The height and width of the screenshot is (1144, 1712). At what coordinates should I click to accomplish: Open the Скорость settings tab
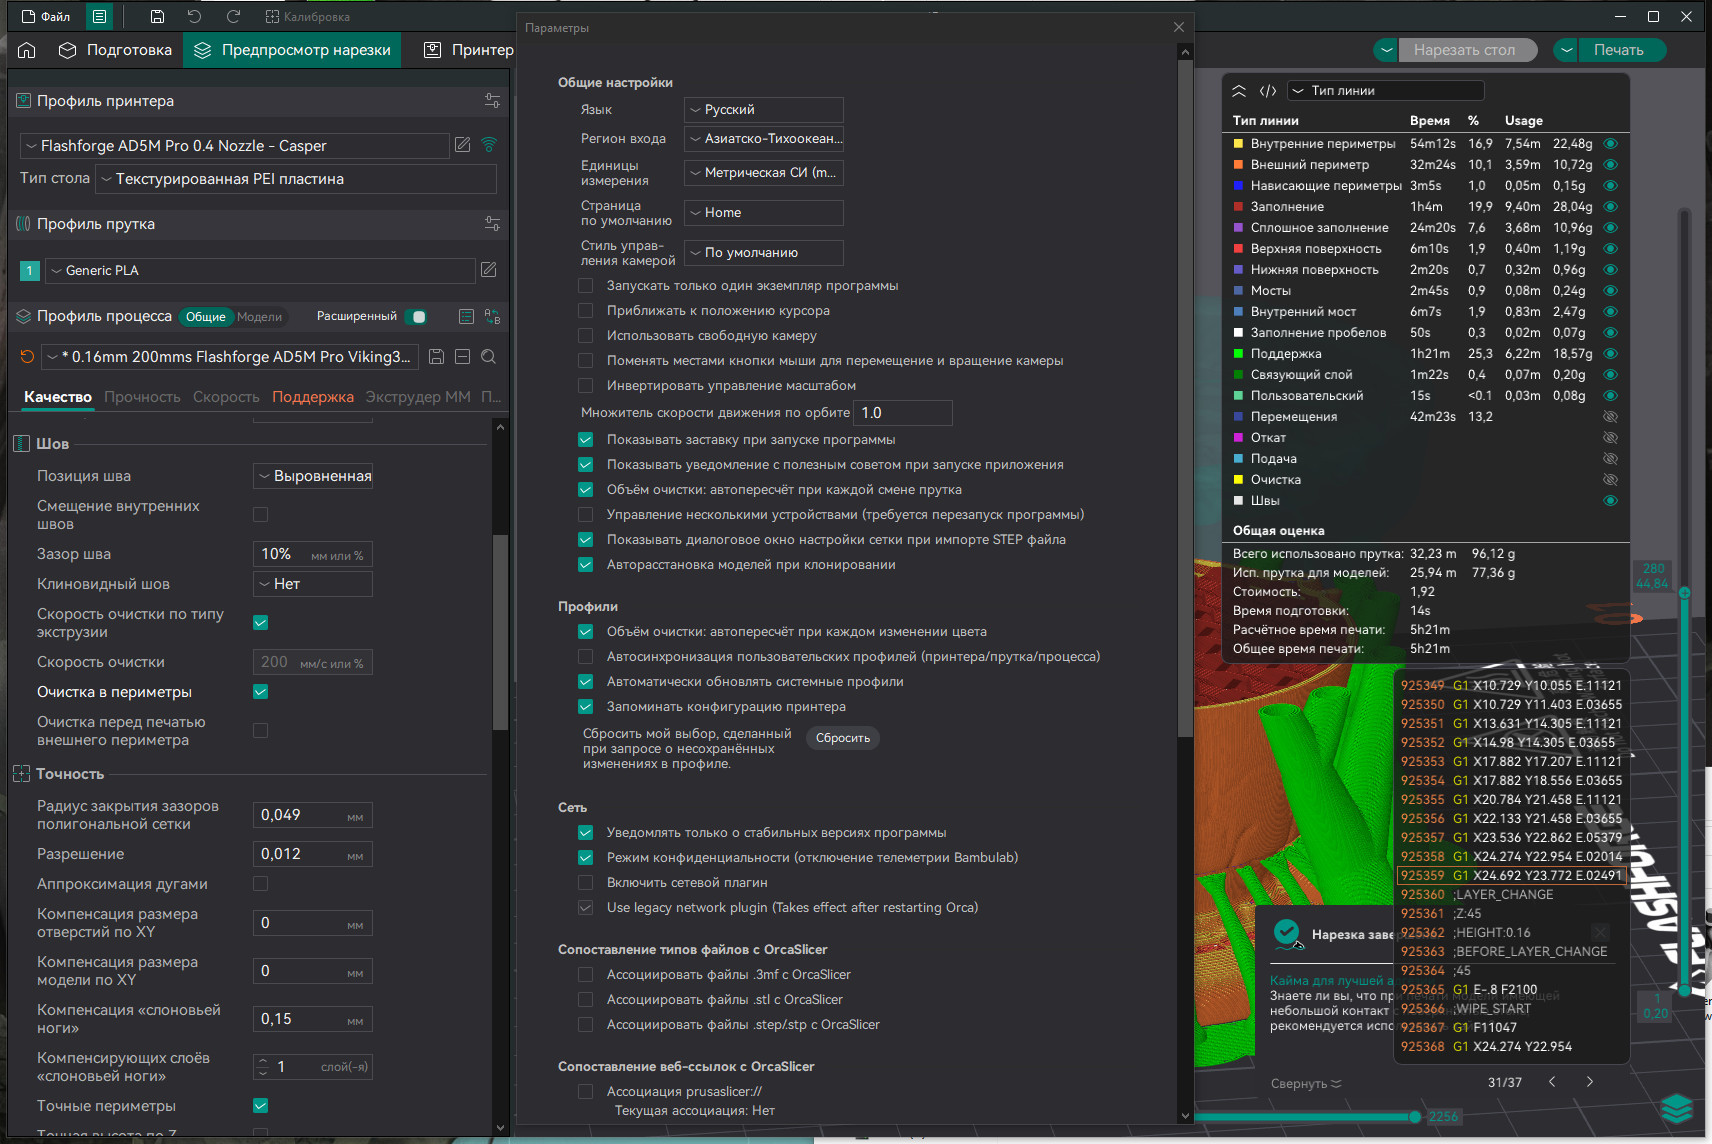coord(226,397)
